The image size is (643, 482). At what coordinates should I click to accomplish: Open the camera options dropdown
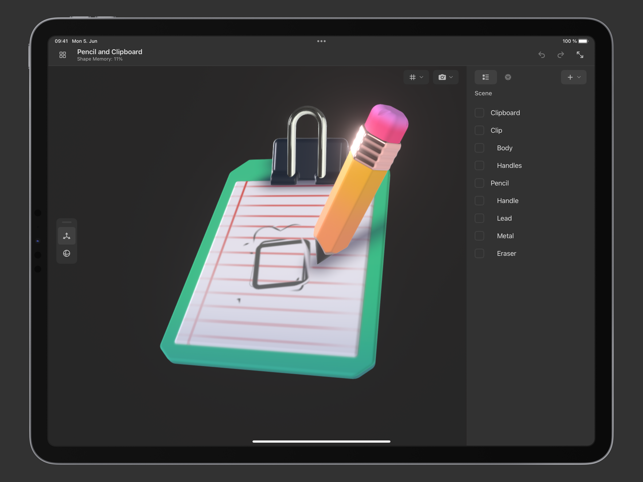pyautogui.click(x=445, y=77)
